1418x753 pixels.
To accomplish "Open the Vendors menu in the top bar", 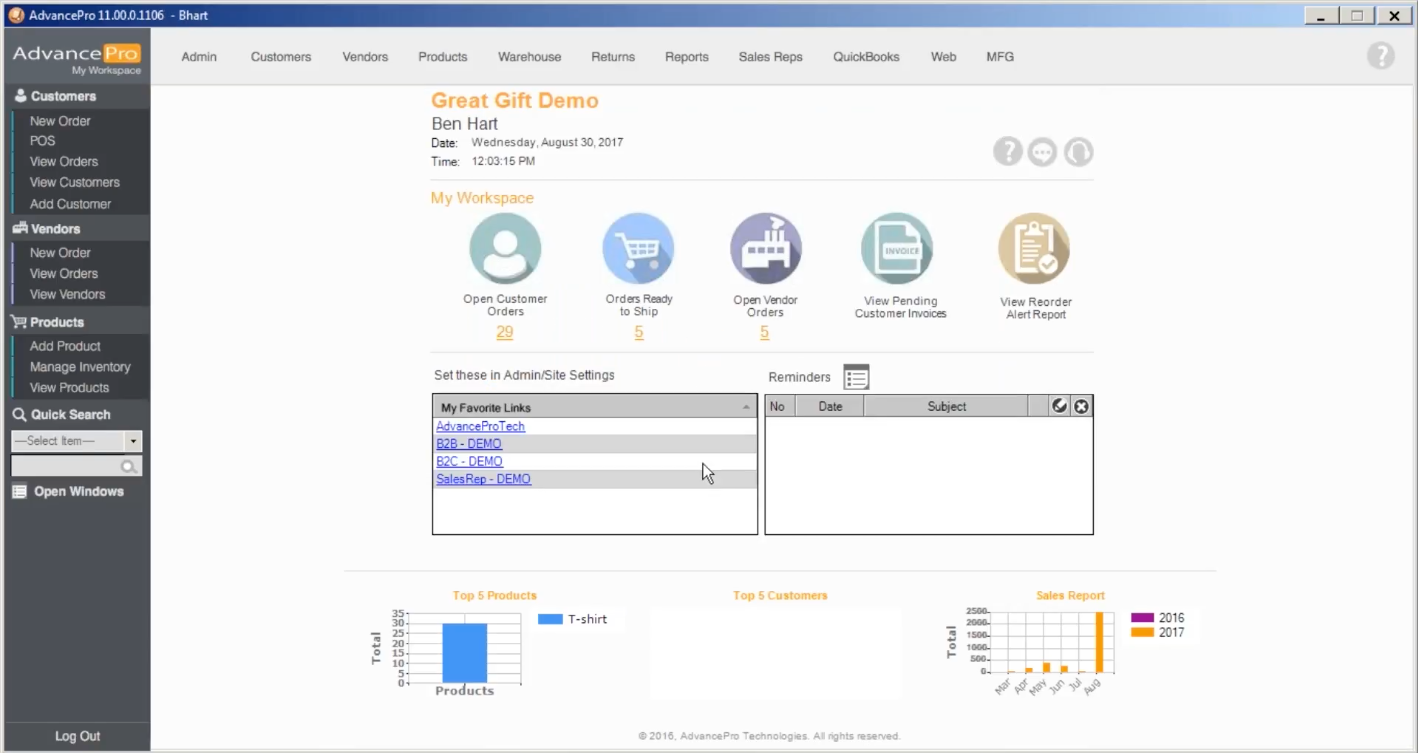I will 365,57.
